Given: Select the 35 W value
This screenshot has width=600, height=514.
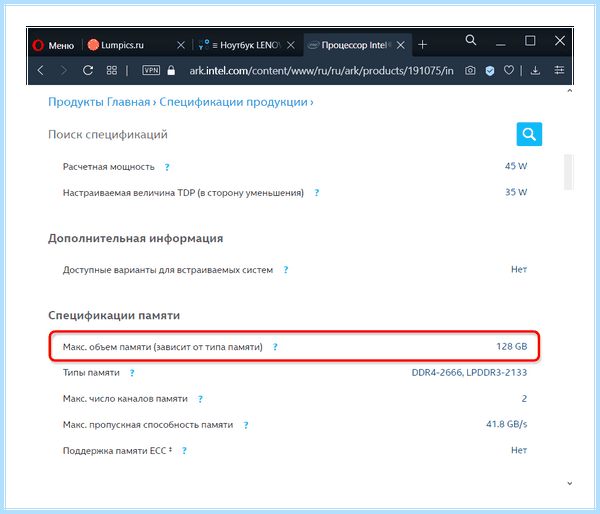Looking at the screenshot, I should tap(516, 192).
